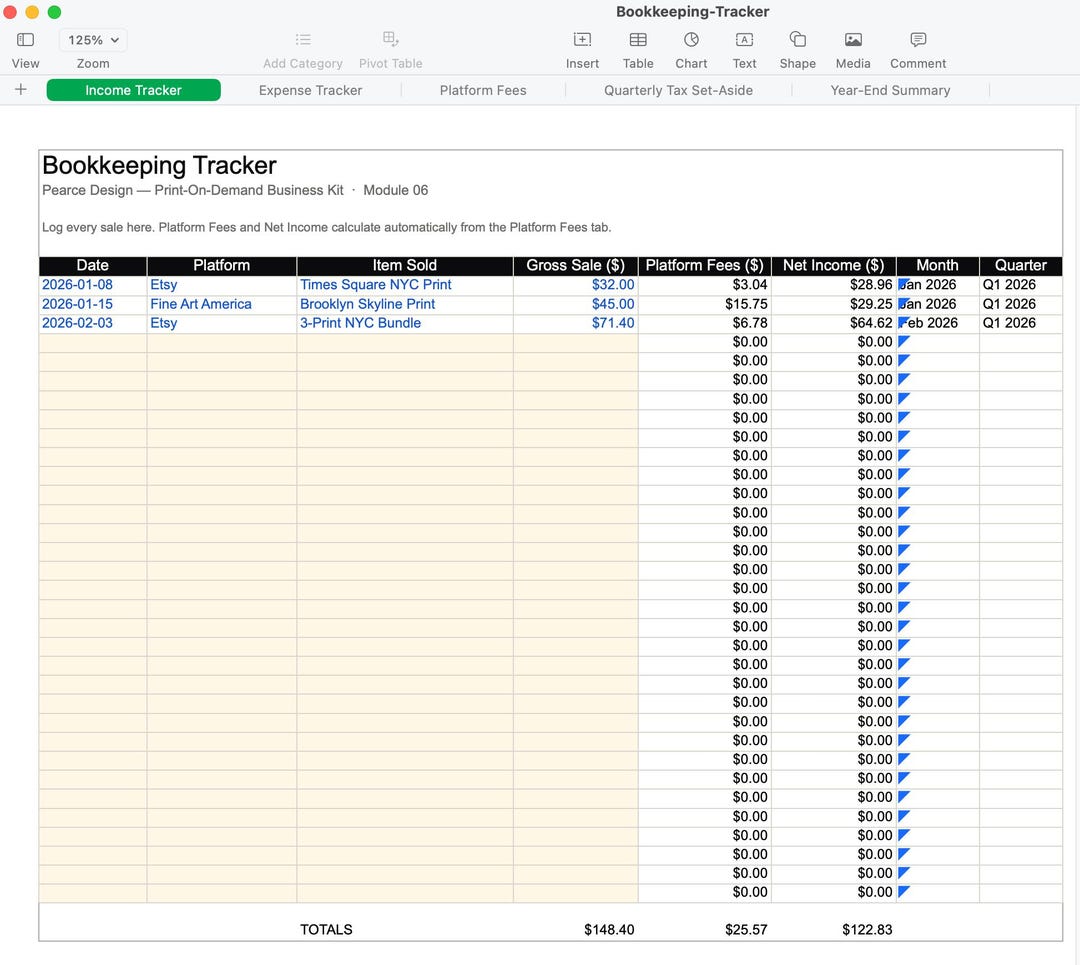The width and height of the screenshot is (1080, 965).
Task: Open the Quarterly Tax Set-Aside tab
Action: [678, 90]
